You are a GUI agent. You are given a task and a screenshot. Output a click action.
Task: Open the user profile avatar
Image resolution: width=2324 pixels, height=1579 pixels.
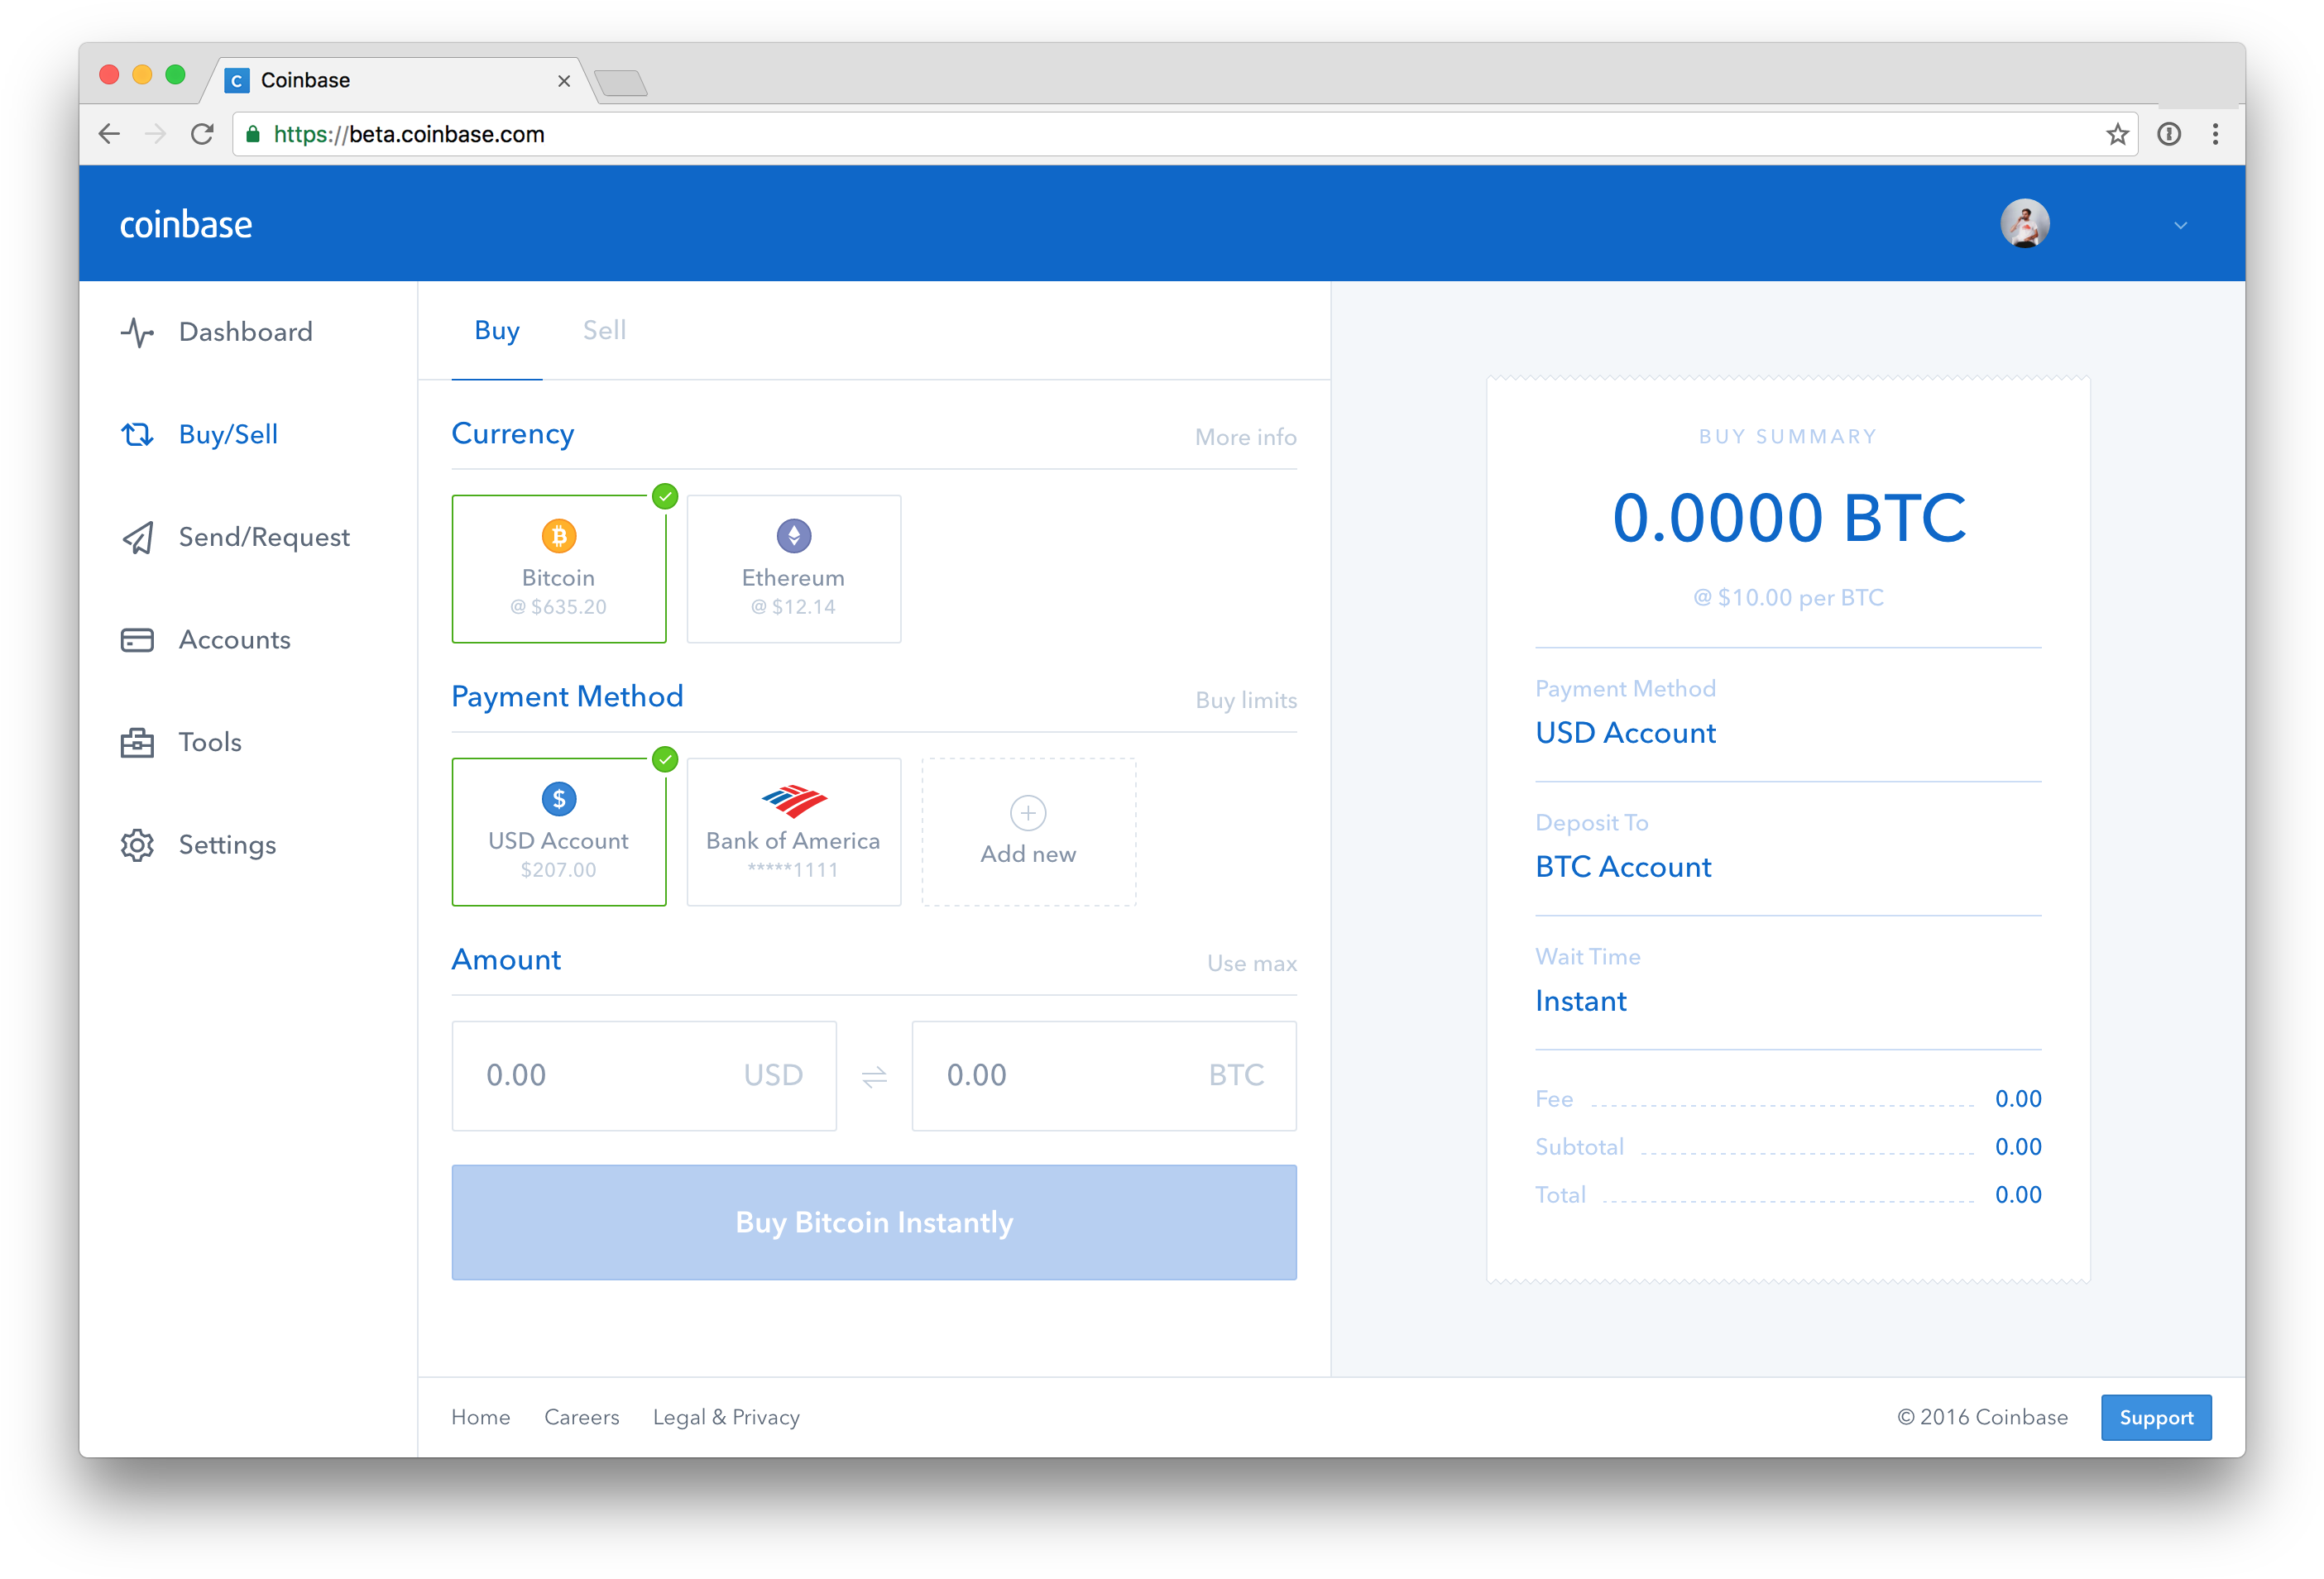click(x=2025, y=223)
